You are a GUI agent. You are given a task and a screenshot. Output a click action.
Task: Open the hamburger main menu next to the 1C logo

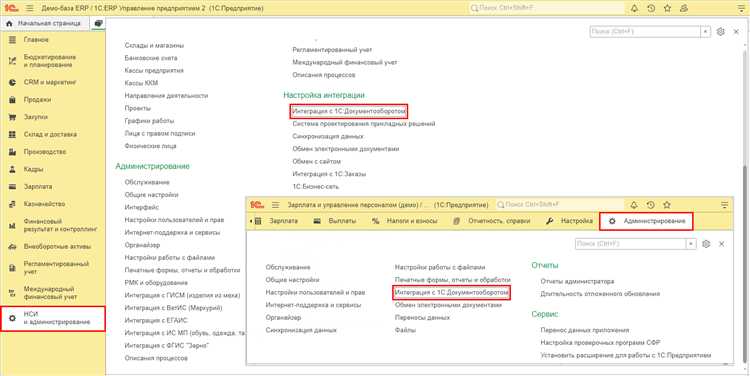pos(30,8)
